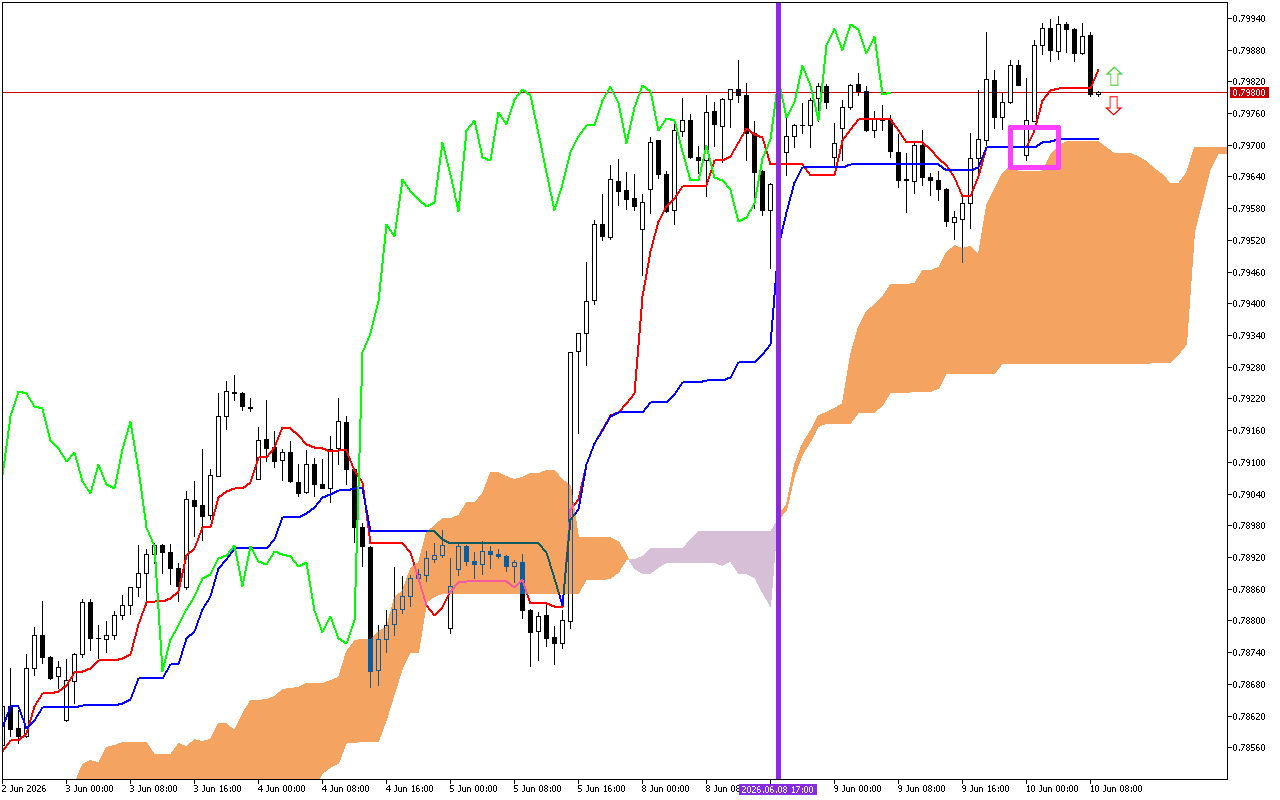
Task: Click the 0.79700 price axis label
Action: pyautogui.click(x=1248, y=145)
